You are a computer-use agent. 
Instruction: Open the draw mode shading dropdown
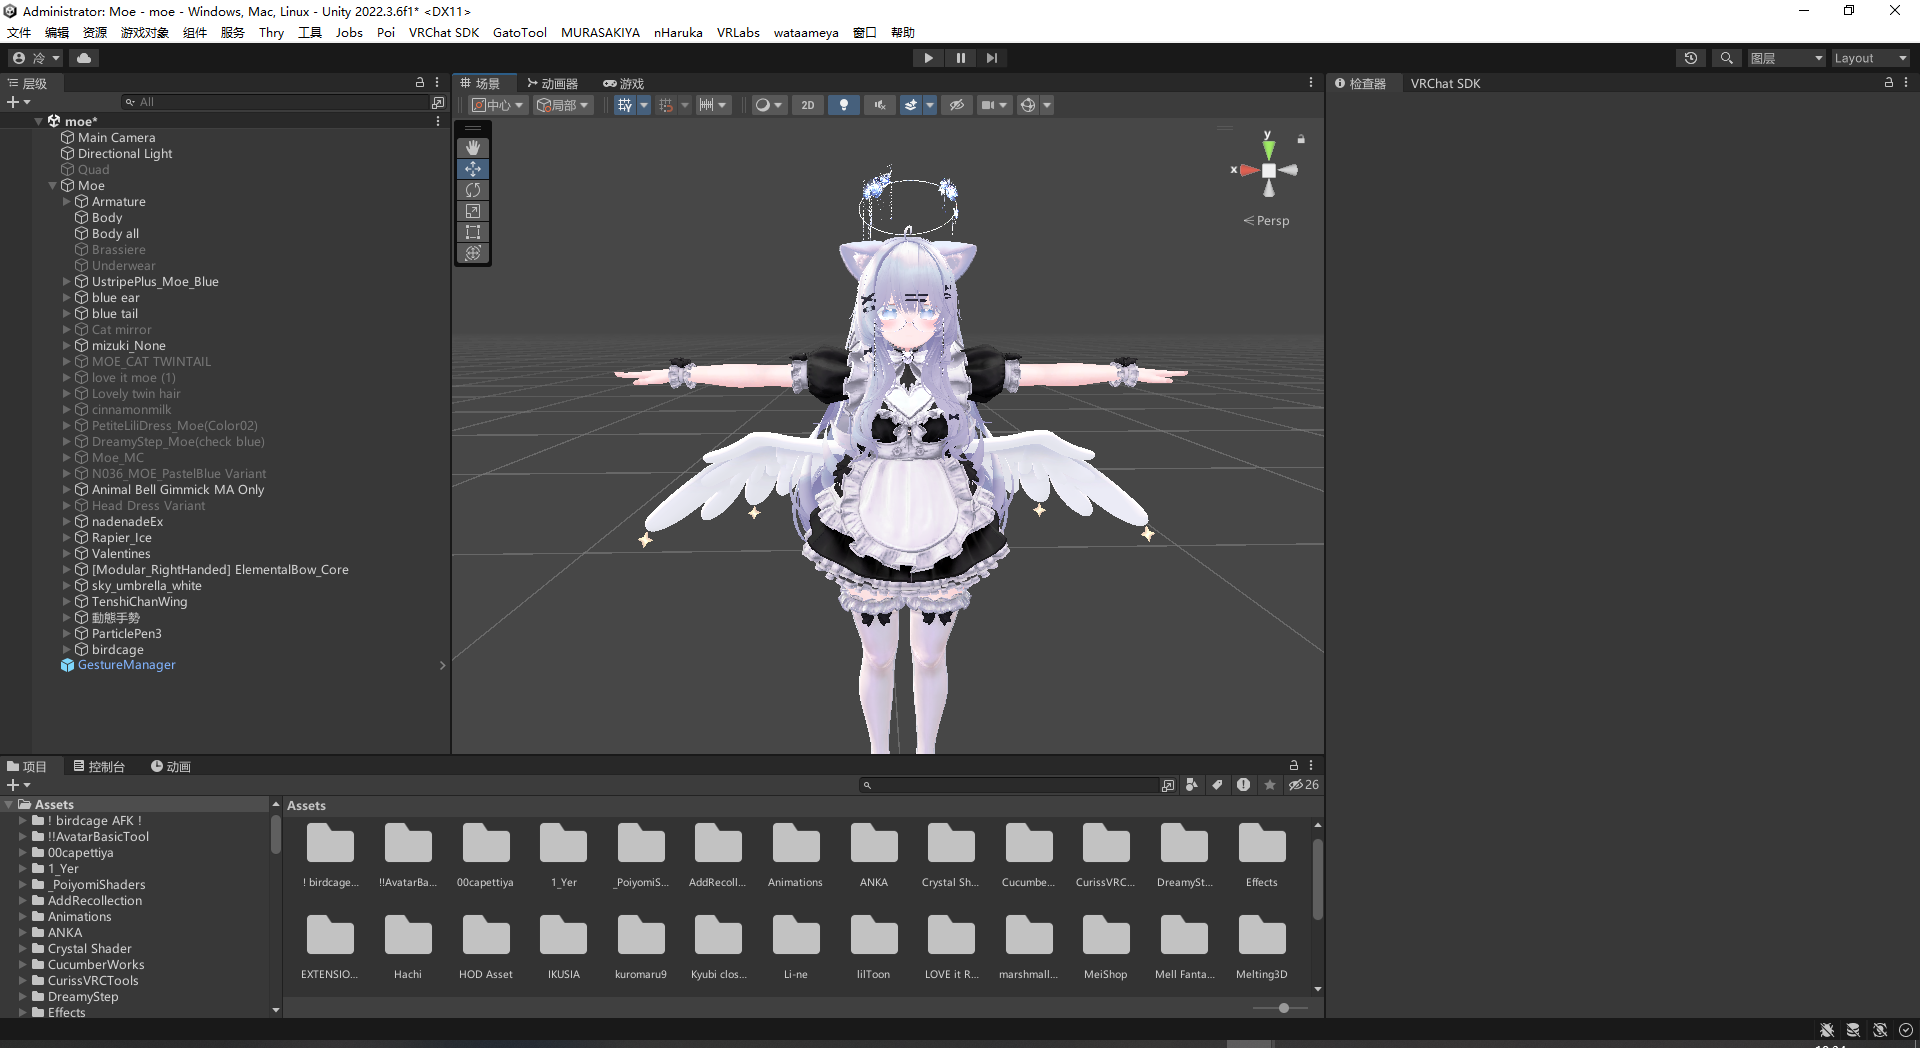[x=769, y=105]
